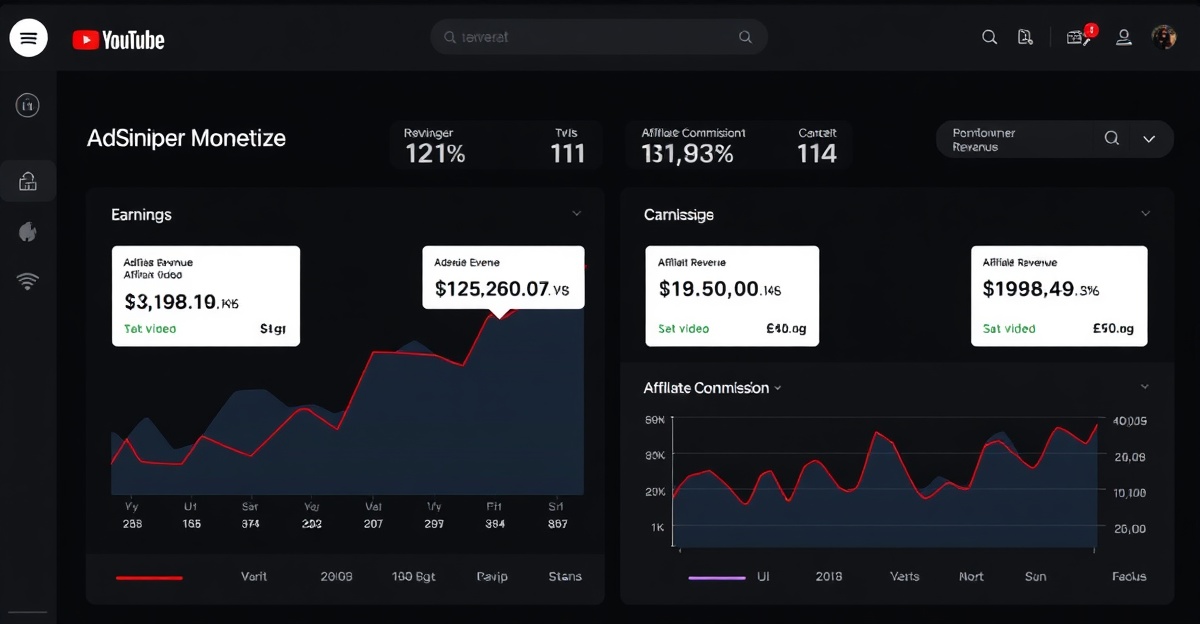Open the Affliate Commission dropdown

coord(712,388)
